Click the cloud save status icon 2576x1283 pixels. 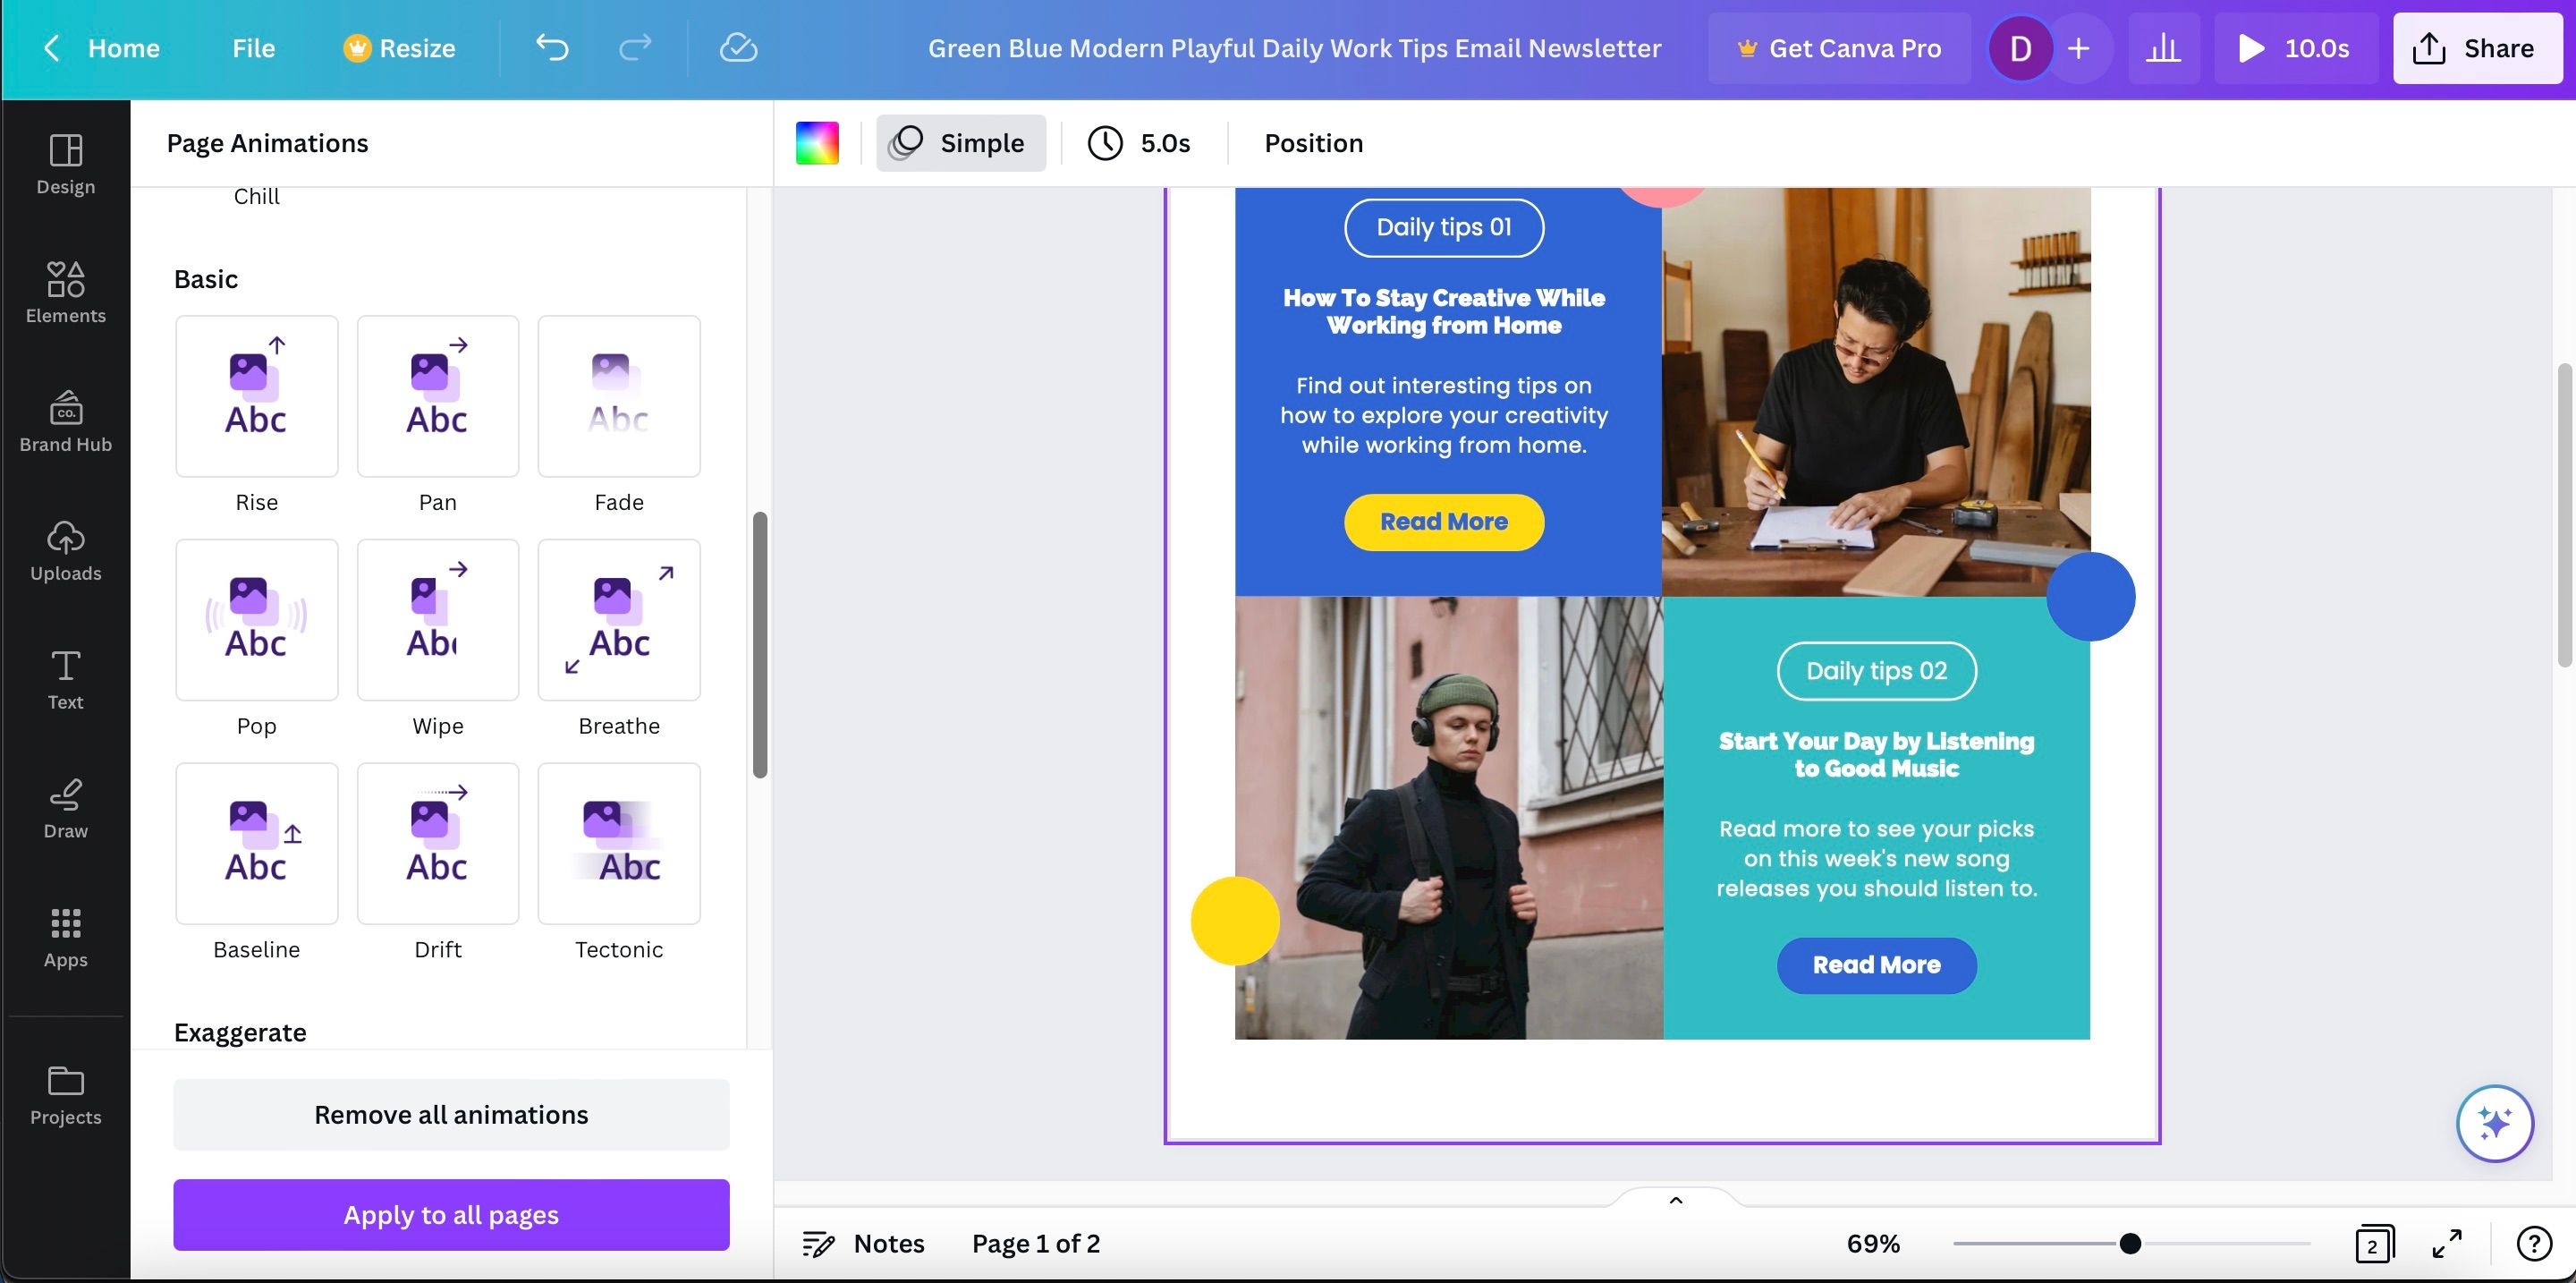738,48
